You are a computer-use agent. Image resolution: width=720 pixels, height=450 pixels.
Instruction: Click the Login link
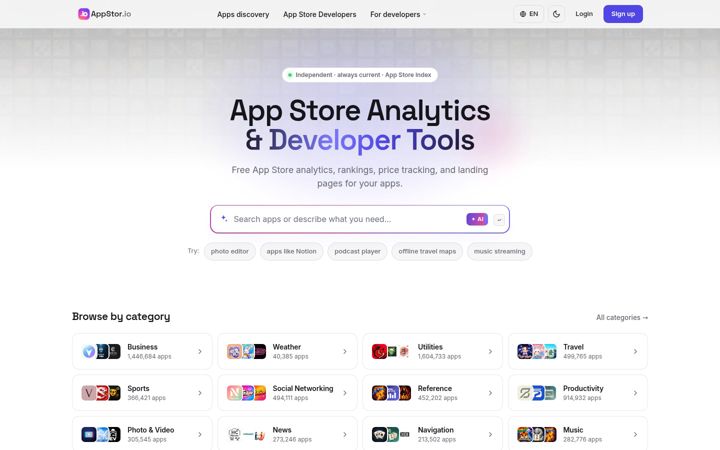coord(584,14)
